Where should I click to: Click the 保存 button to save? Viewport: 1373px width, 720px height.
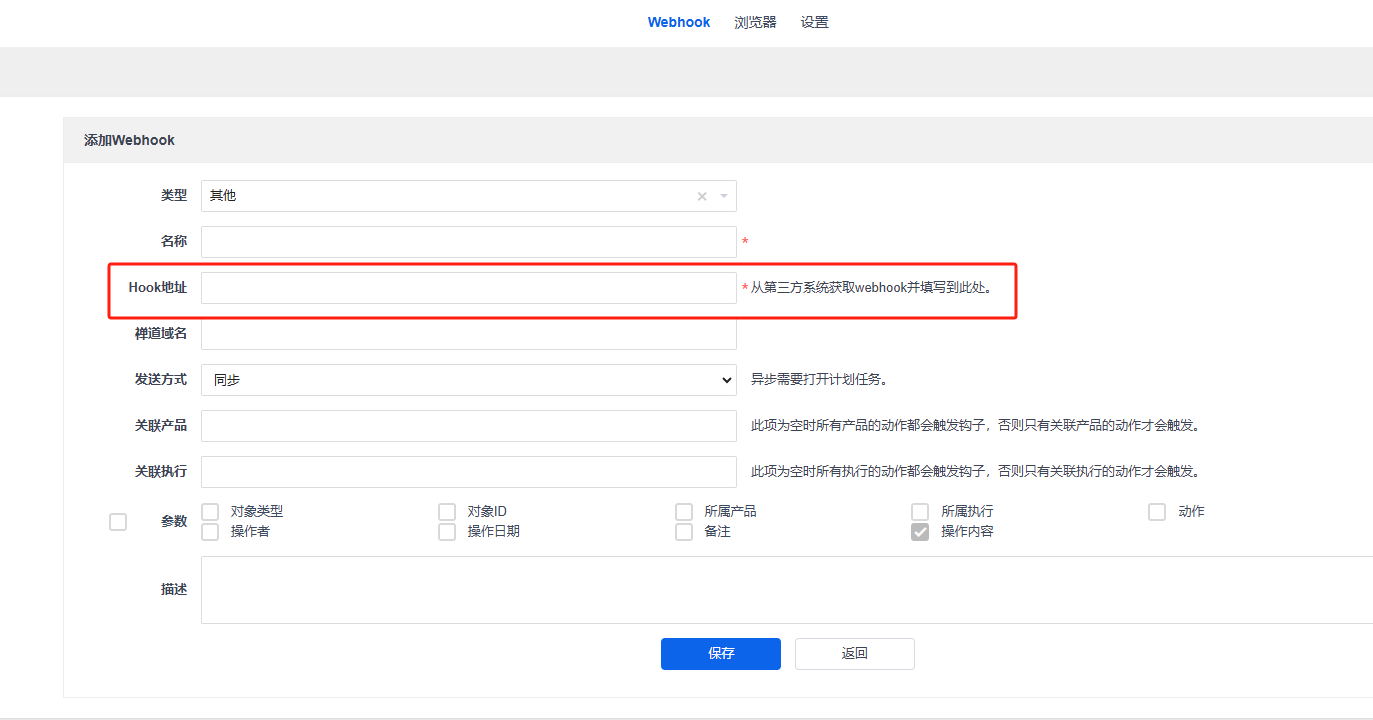[720, 653]
